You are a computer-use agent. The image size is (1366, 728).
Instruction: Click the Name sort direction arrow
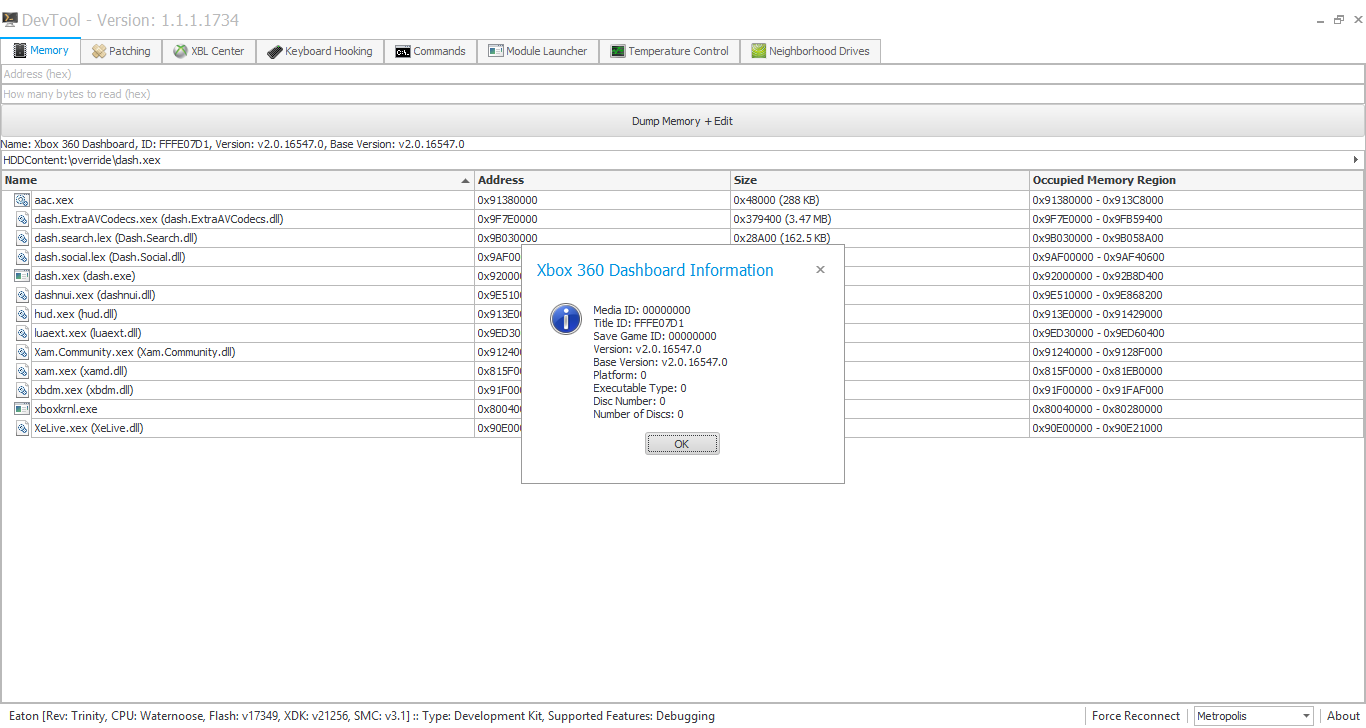point(465,181)
